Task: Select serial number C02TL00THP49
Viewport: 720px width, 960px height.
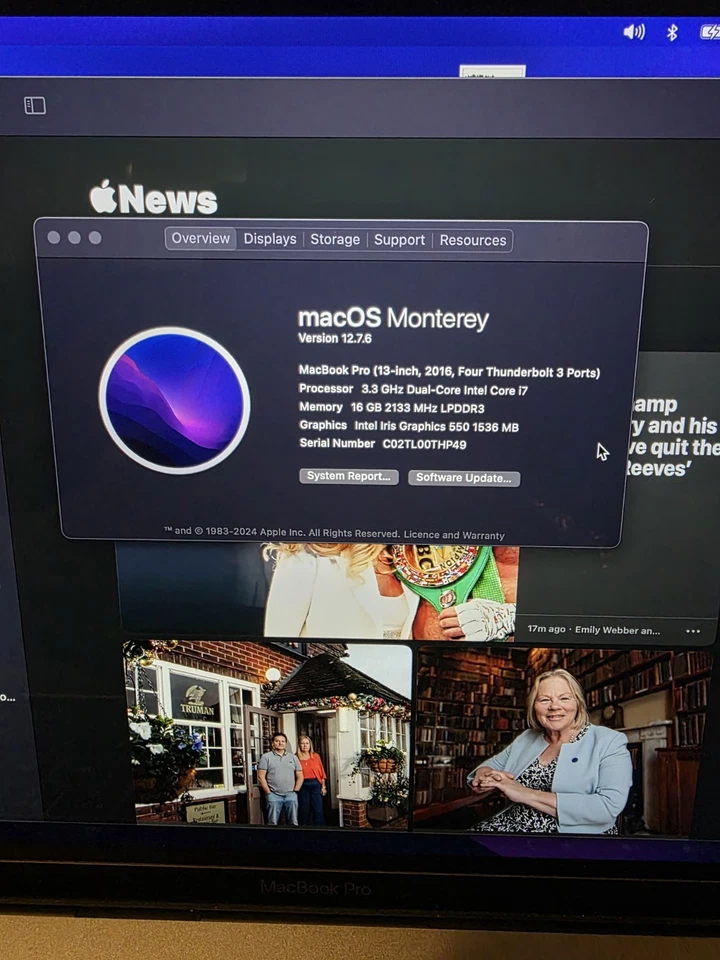Action: click(424, 444)
